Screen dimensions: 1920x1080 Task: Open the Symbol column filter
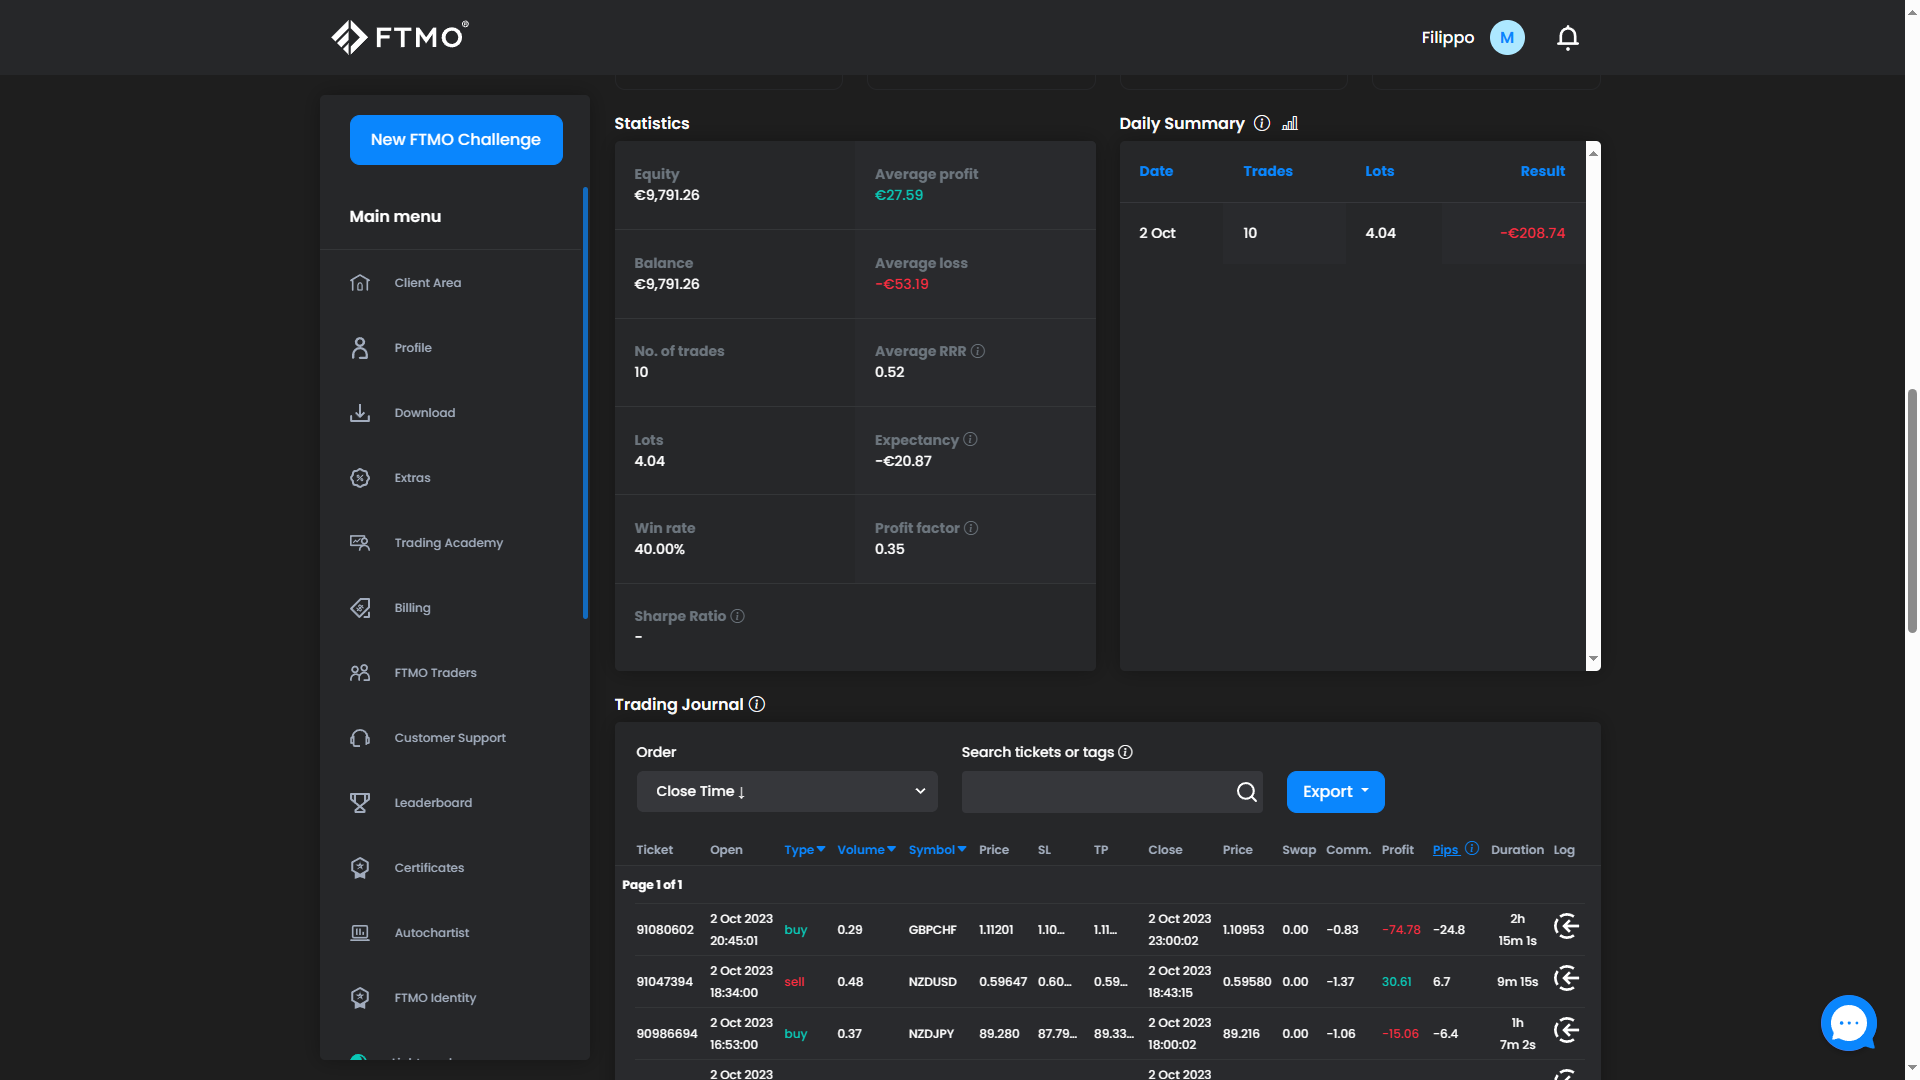click(x=937, y=850)
